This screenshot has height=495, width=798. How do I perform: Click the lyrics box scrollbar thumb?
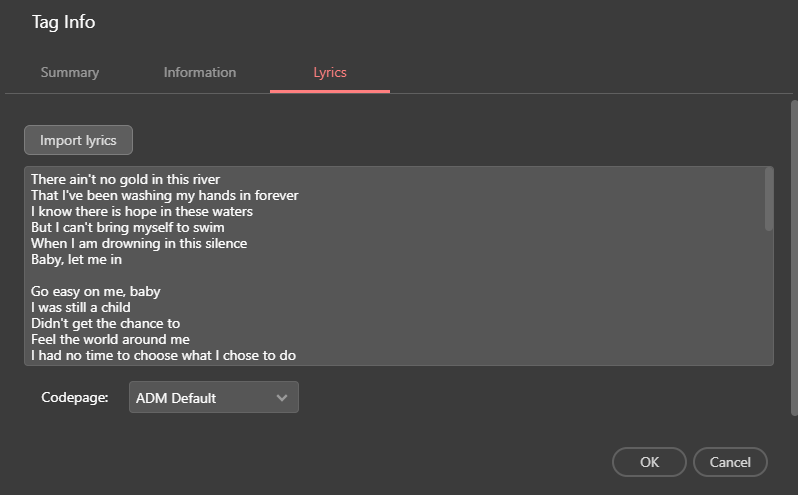click(x=768, y=198)
